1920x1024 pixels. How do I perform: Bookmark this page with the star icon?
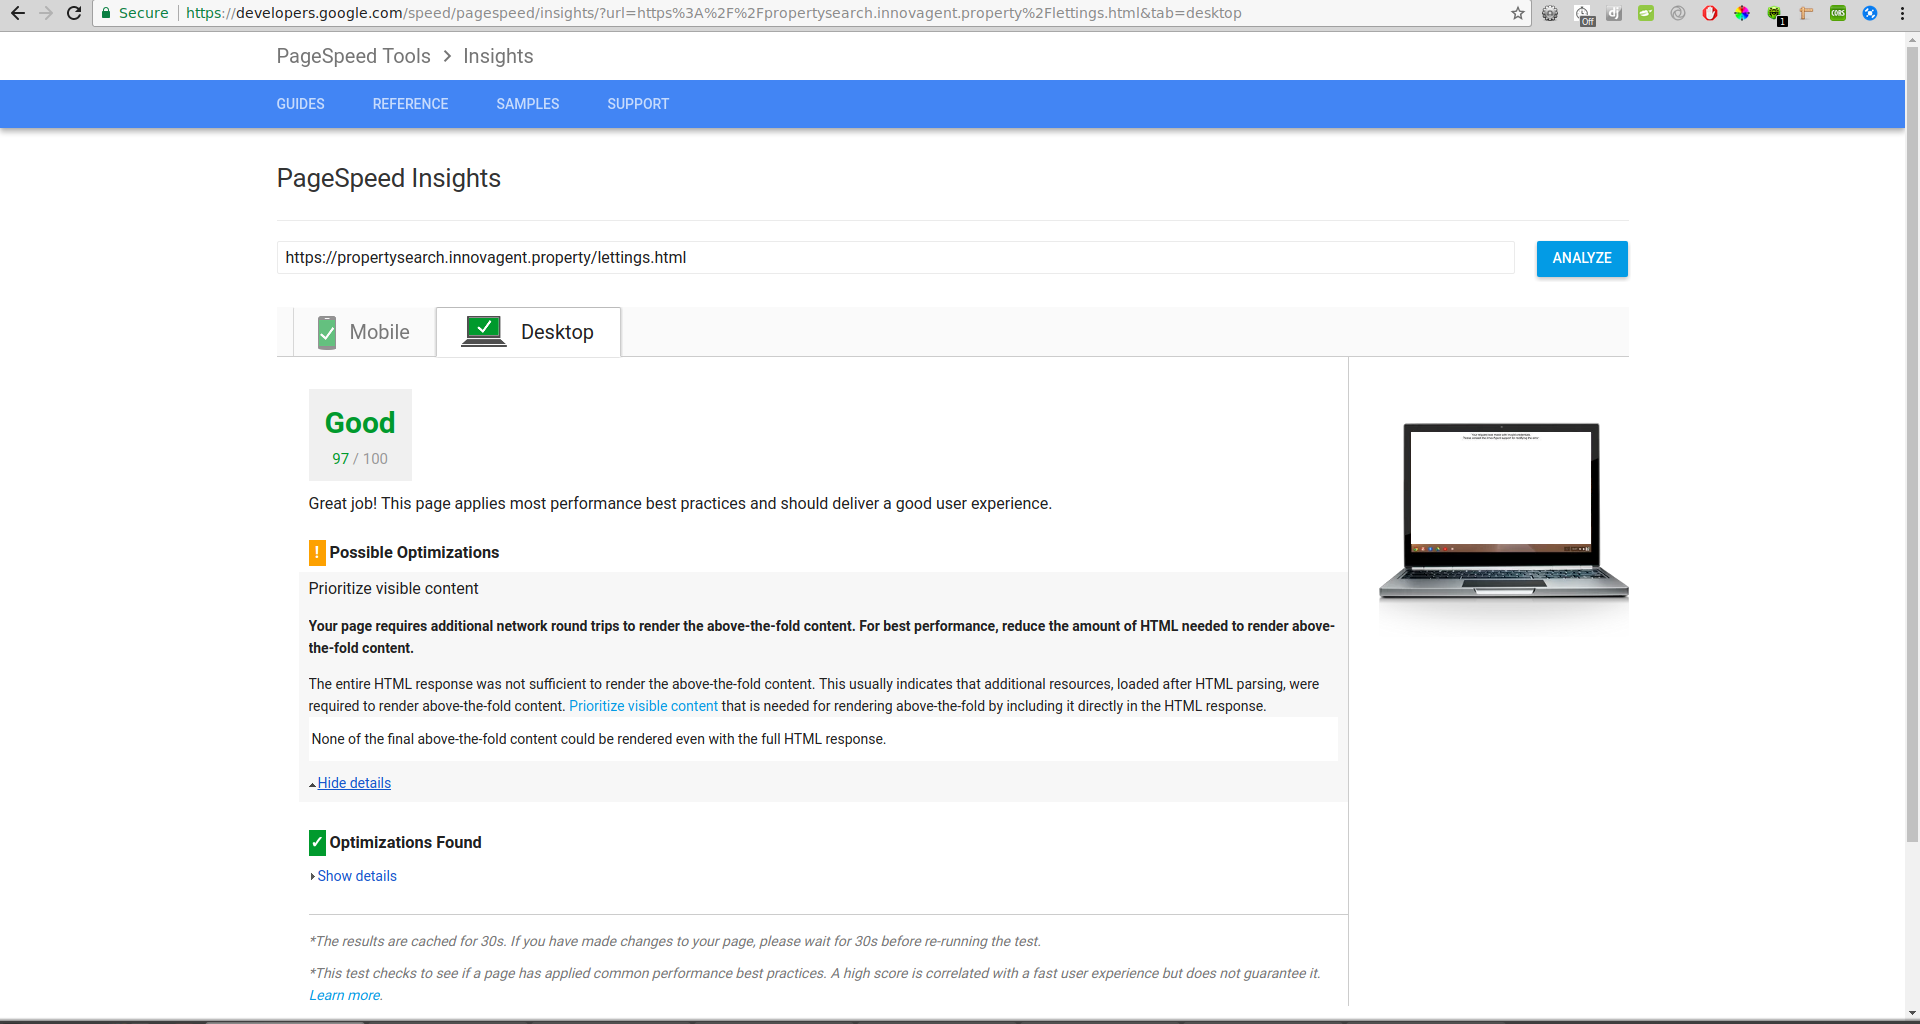[x=1518, y=13]
